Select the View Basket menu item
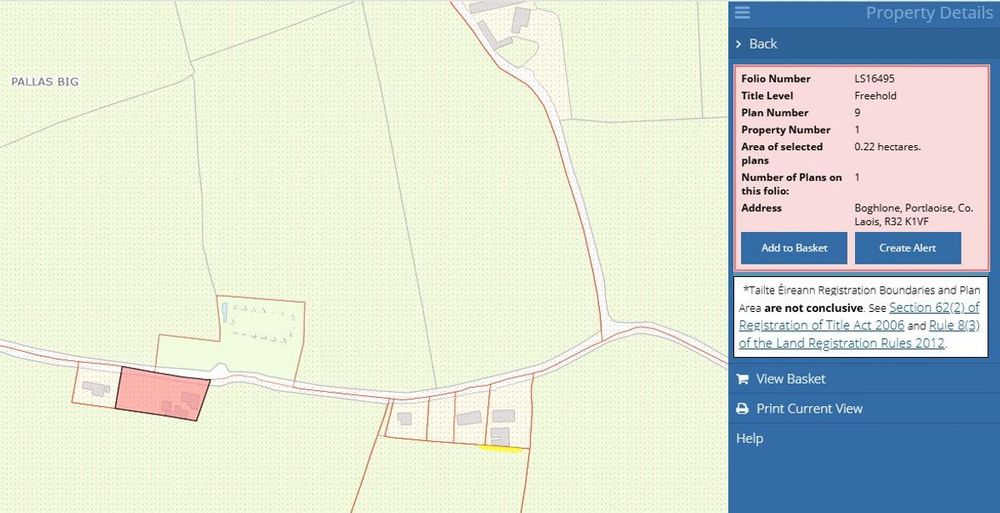The image size is (1000, 513). coord(790,379)
